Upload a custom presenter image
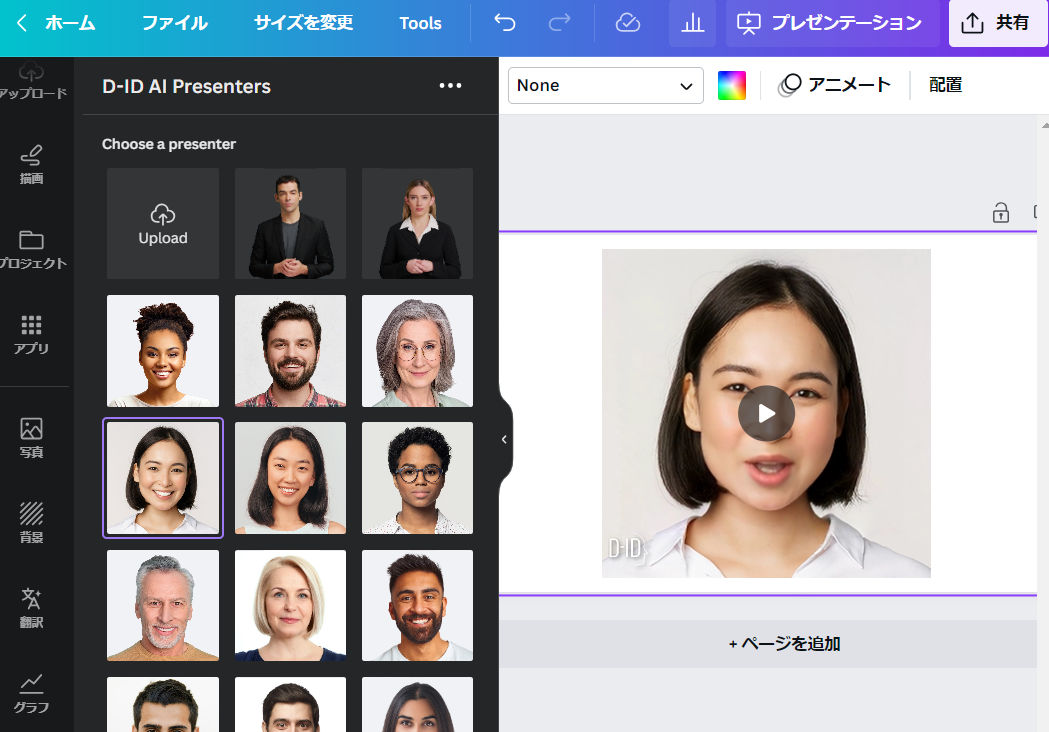 [163, 223]
